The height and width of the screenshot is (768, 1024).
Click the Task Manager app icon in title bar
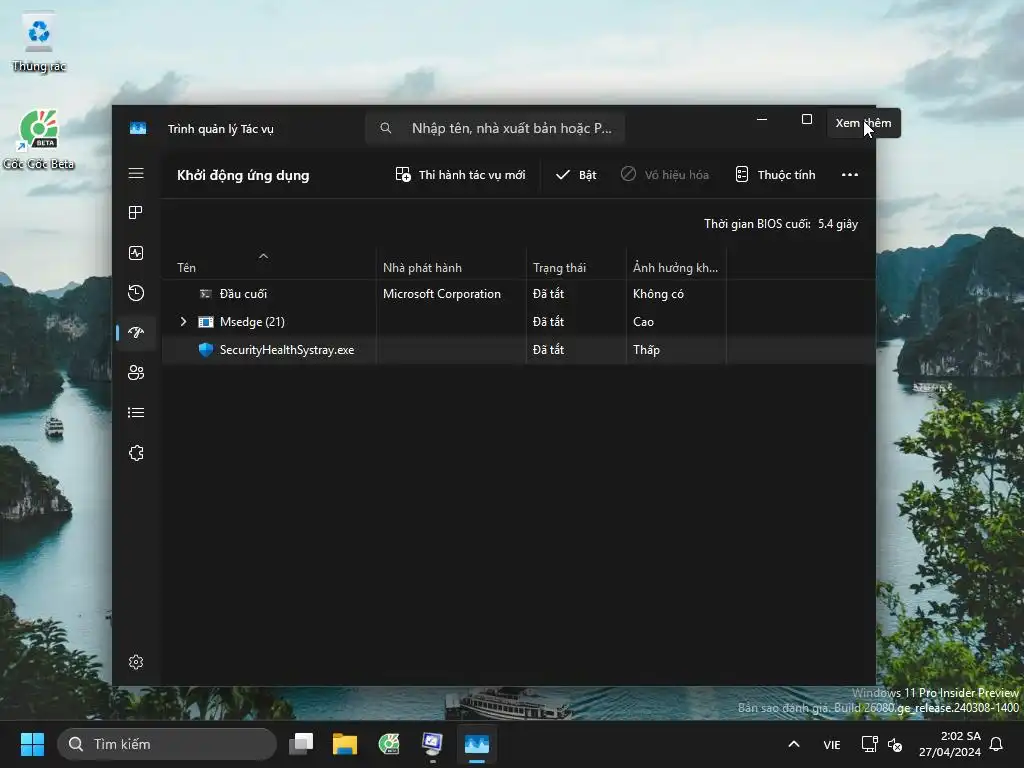point(138,129)
